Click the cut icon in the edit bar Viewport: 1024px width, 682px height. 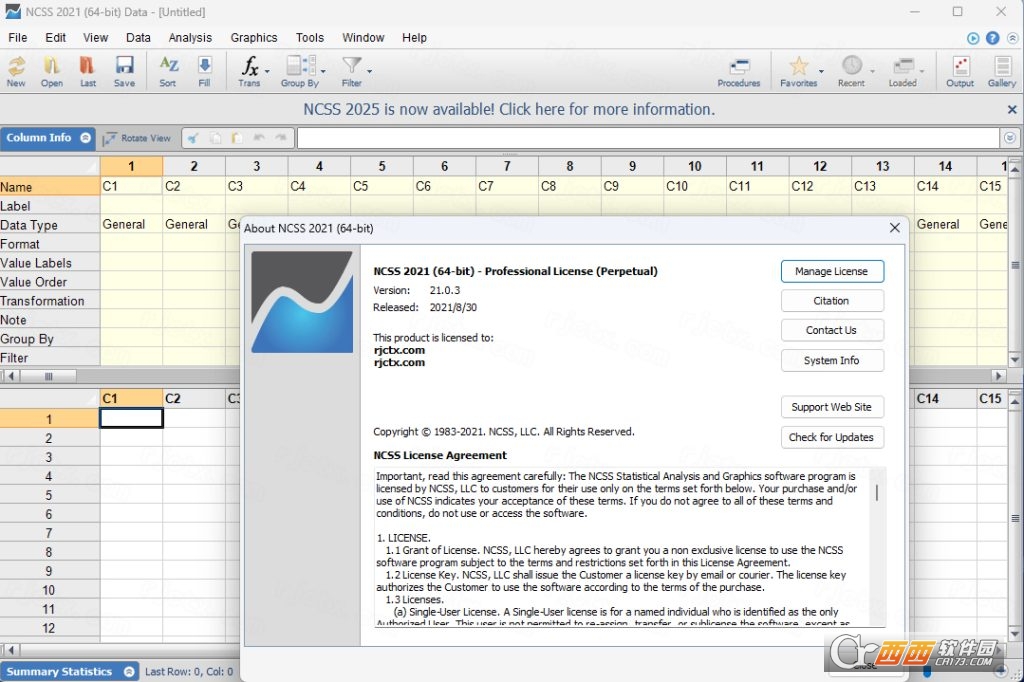click(193, 138)
